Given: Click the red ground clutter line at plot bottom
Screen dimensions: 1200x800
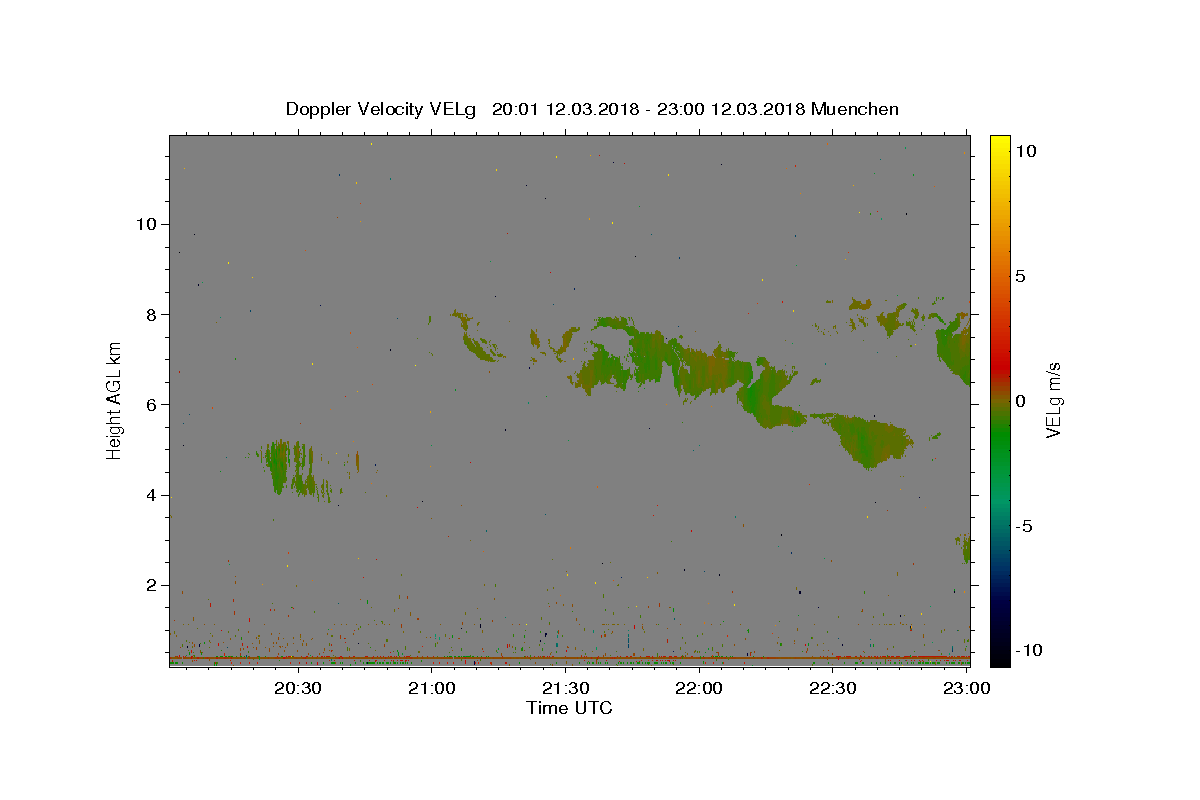Looking at the screenshot, I should click(x=569, y=658).
